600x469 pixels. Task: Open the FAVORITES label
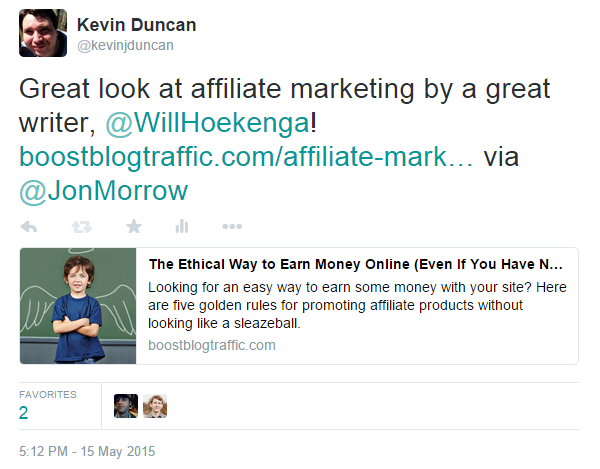click(x=48, y=394)
